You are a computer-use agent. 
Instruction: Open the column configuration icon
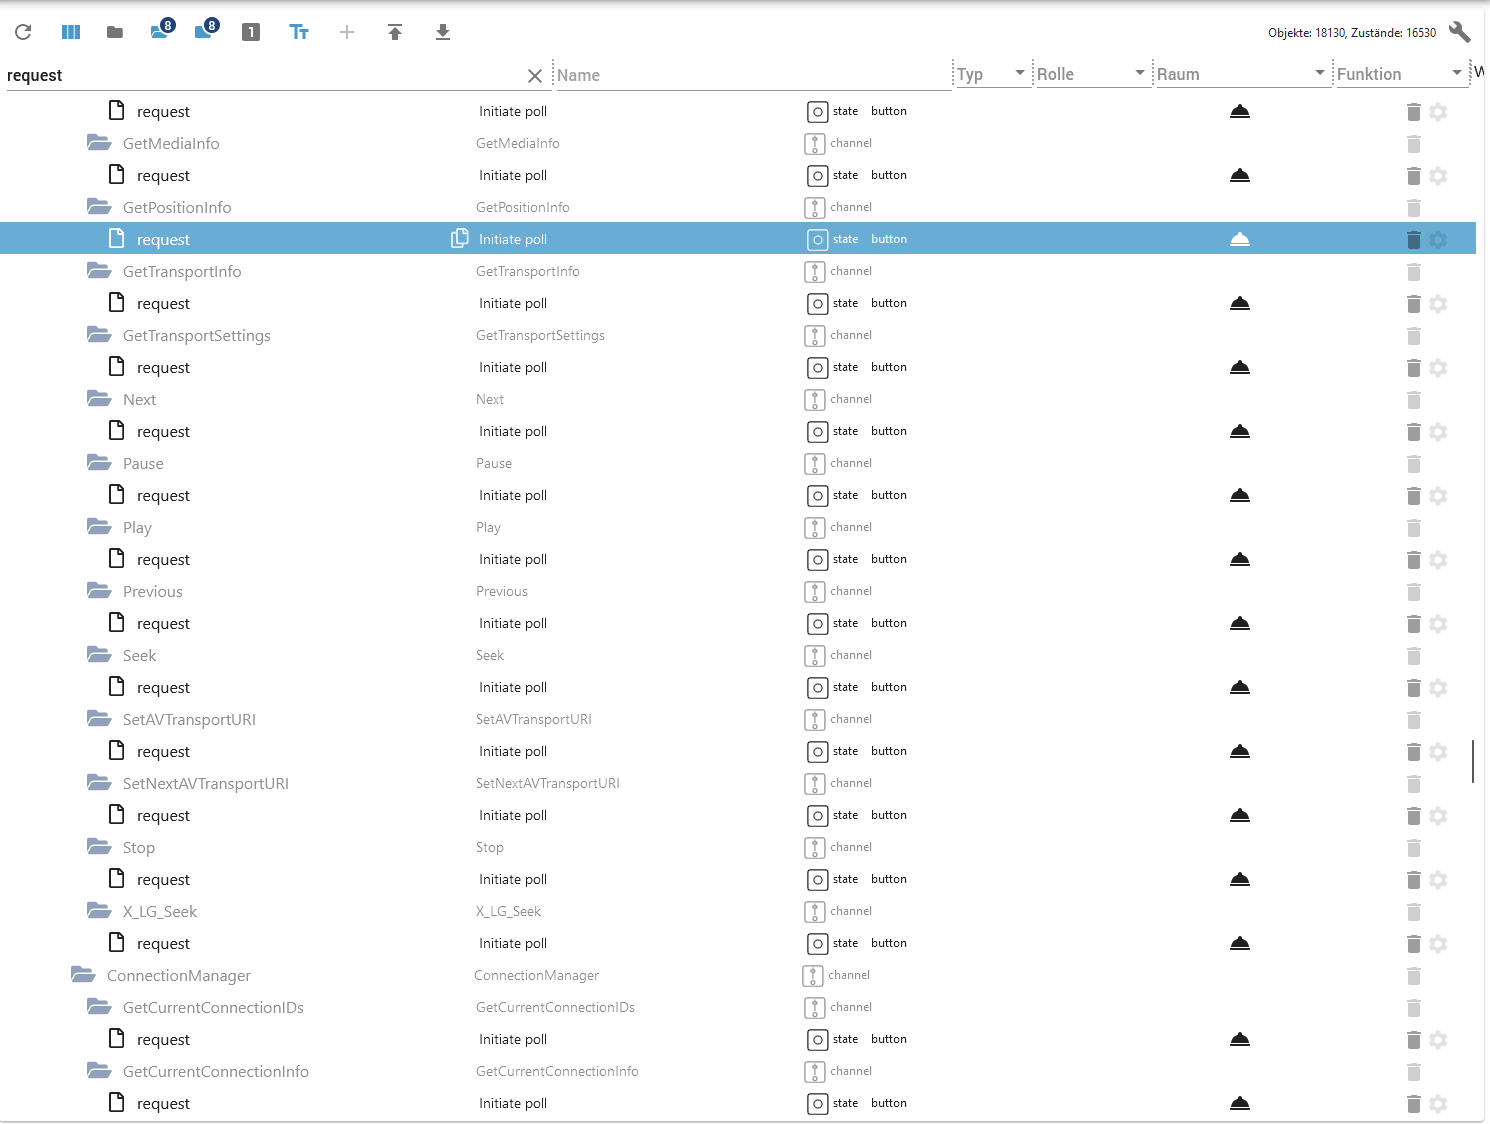click(x=71, y=32)
